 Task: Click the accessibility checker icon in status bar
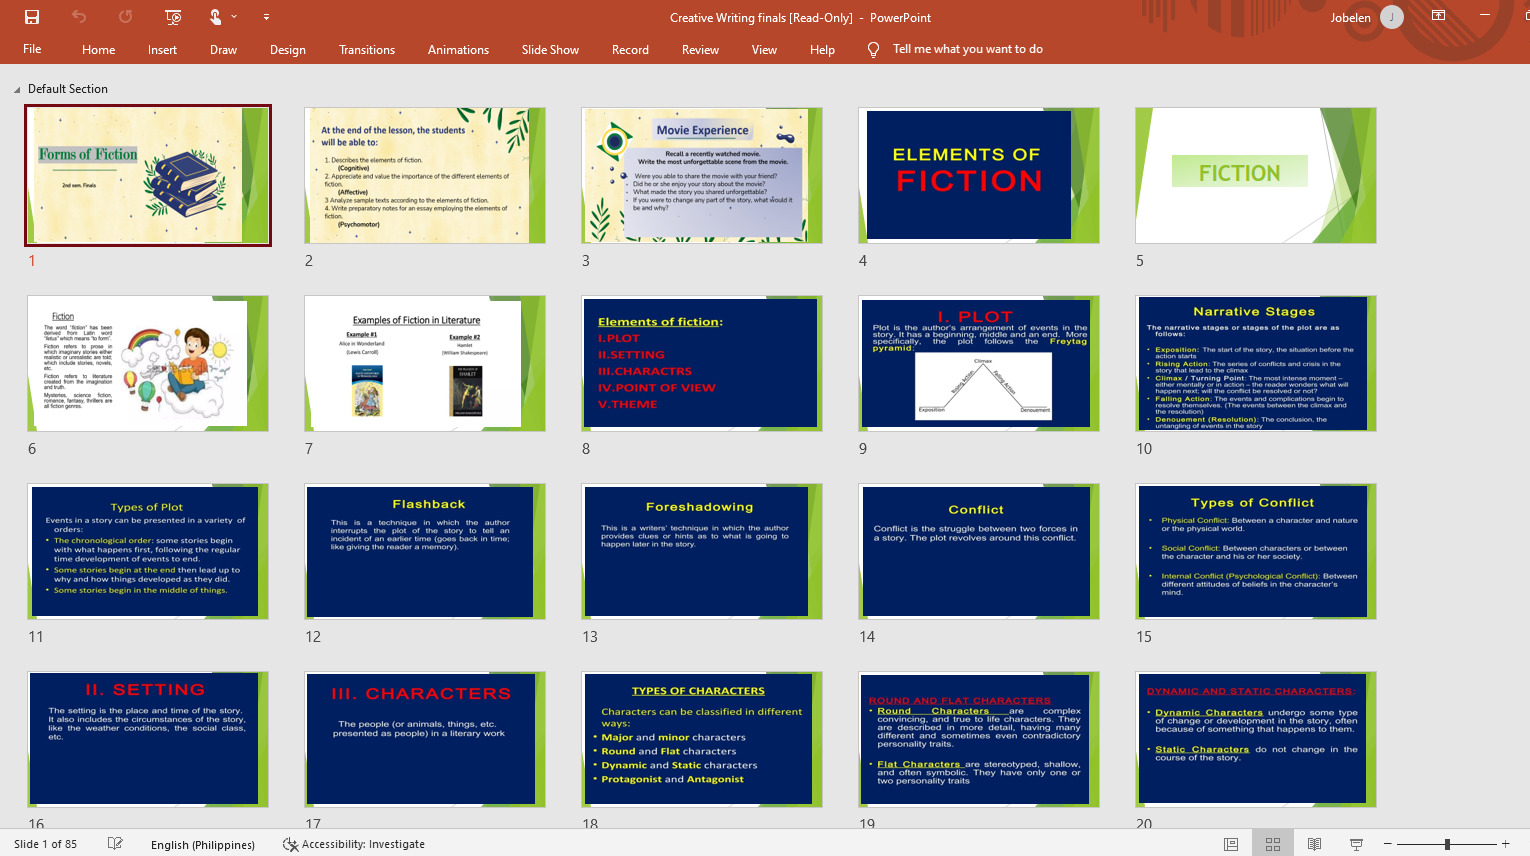tap(291, 844)
